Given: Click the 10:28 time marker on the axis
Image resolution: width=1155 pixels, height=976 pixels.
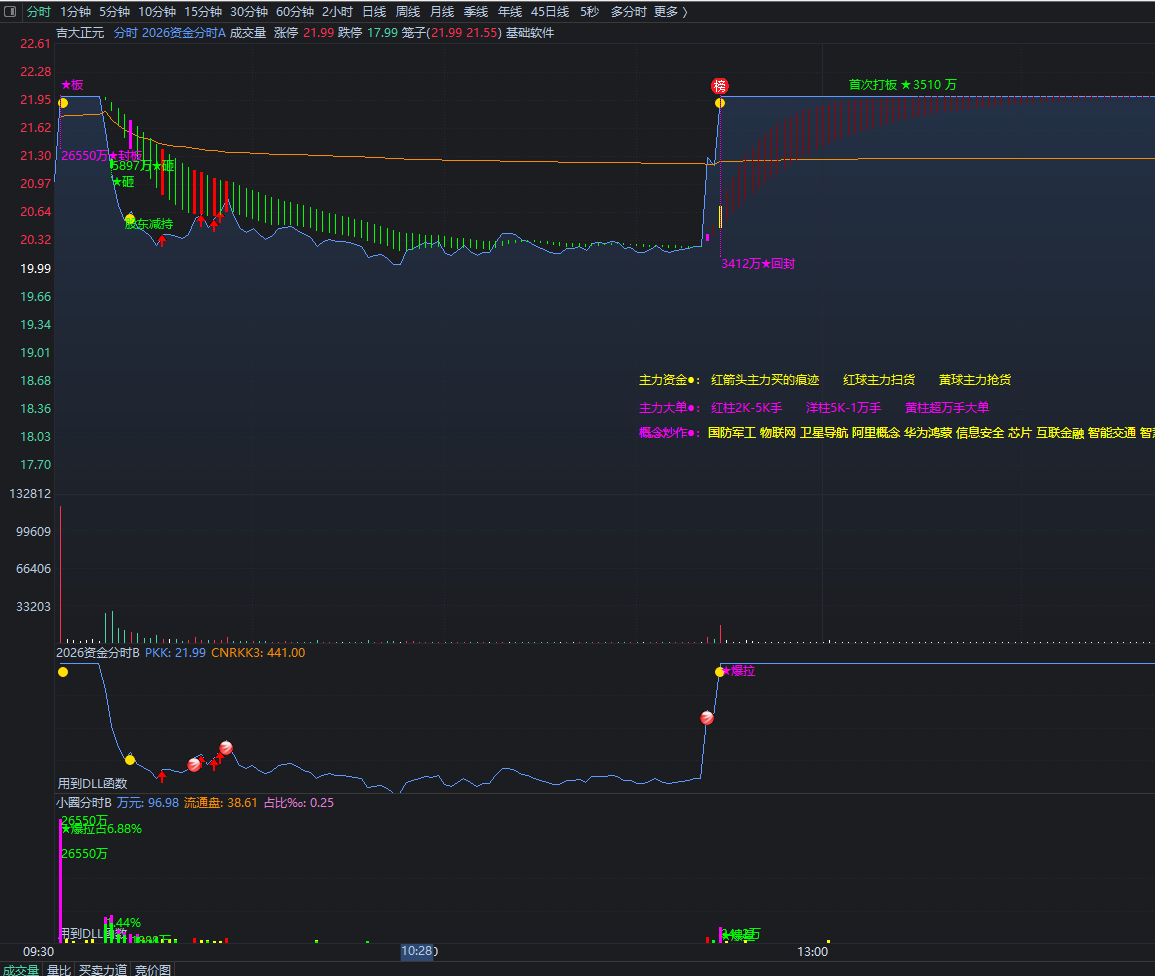Looking at the screenshot, I should pyautogui.click(x=417, y=951).
